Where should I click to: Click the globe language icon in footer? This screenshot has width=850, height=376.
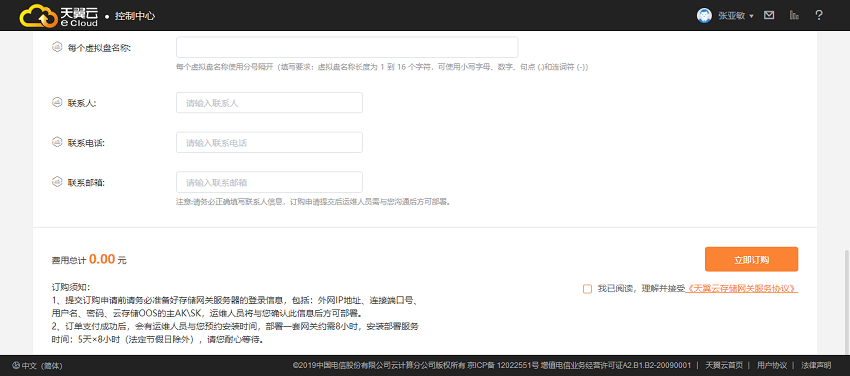(16, 366)
